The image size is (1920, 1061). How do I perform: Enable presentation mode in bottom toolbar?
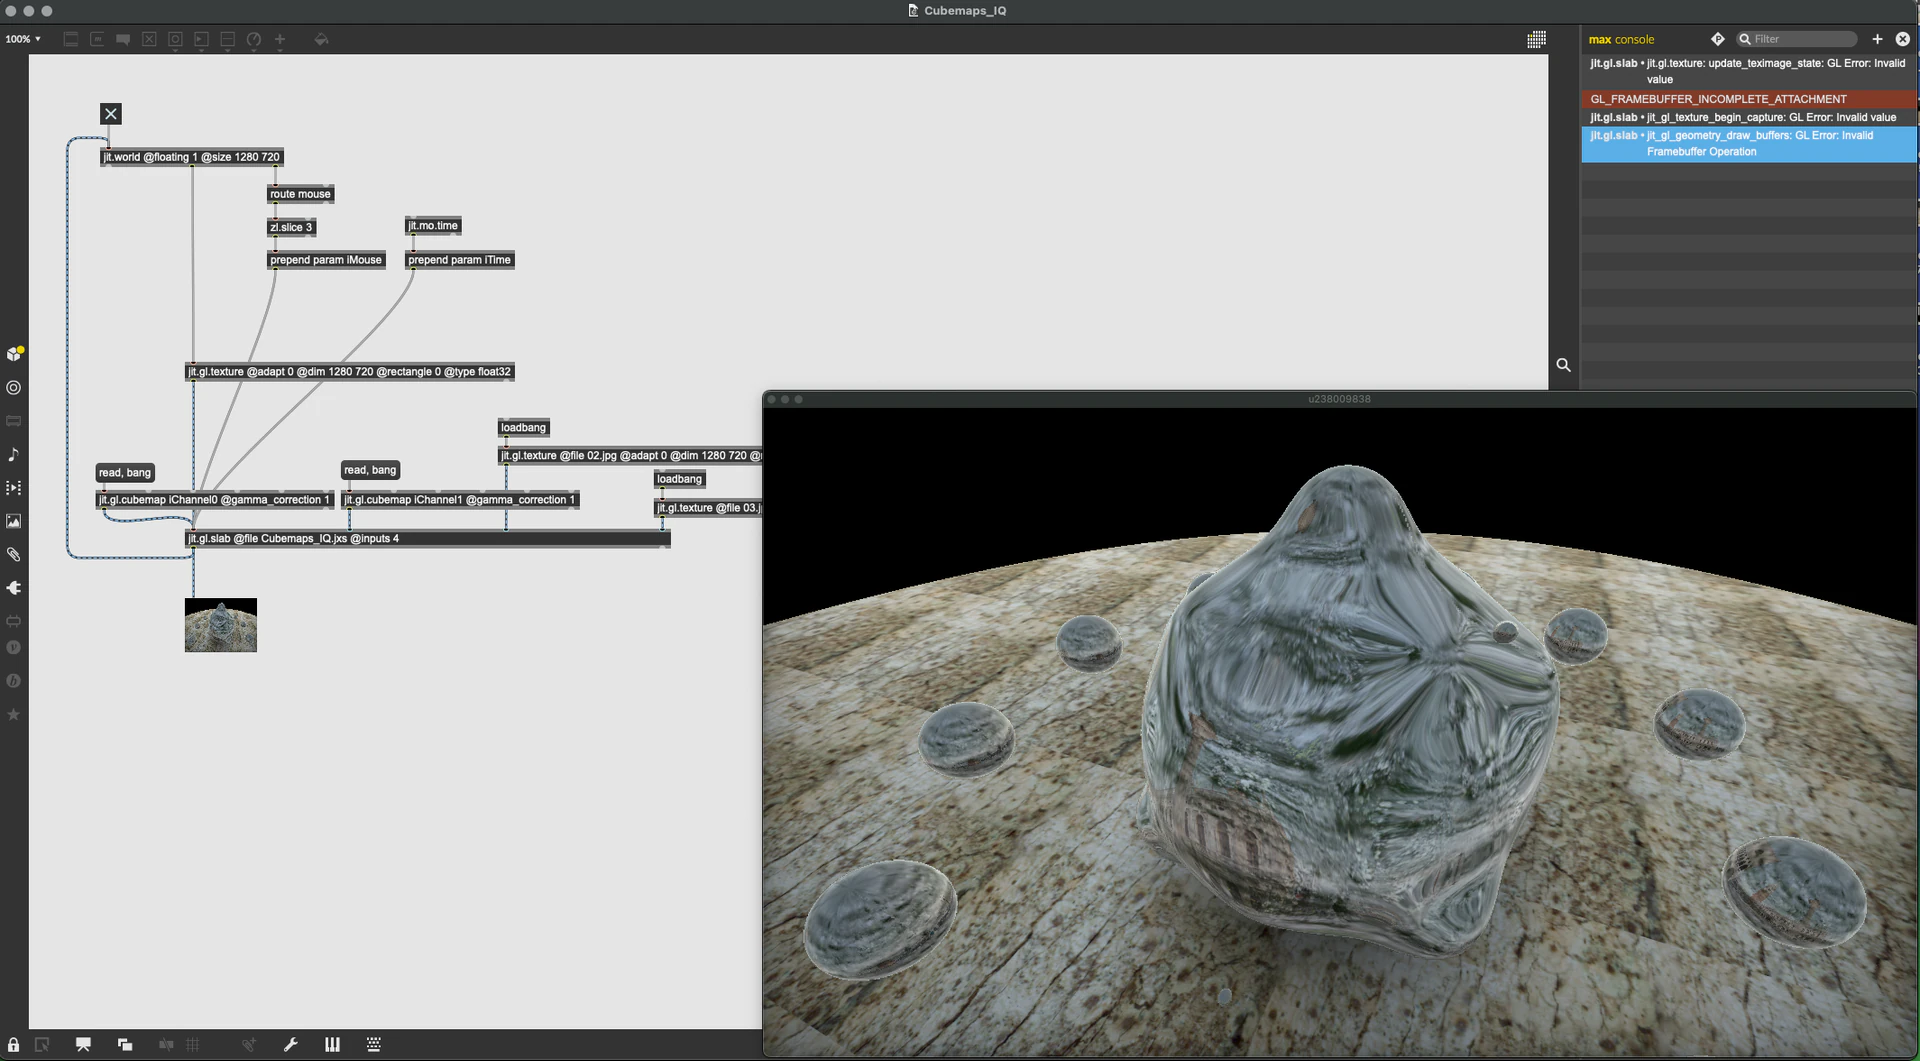coord(83,1045)
